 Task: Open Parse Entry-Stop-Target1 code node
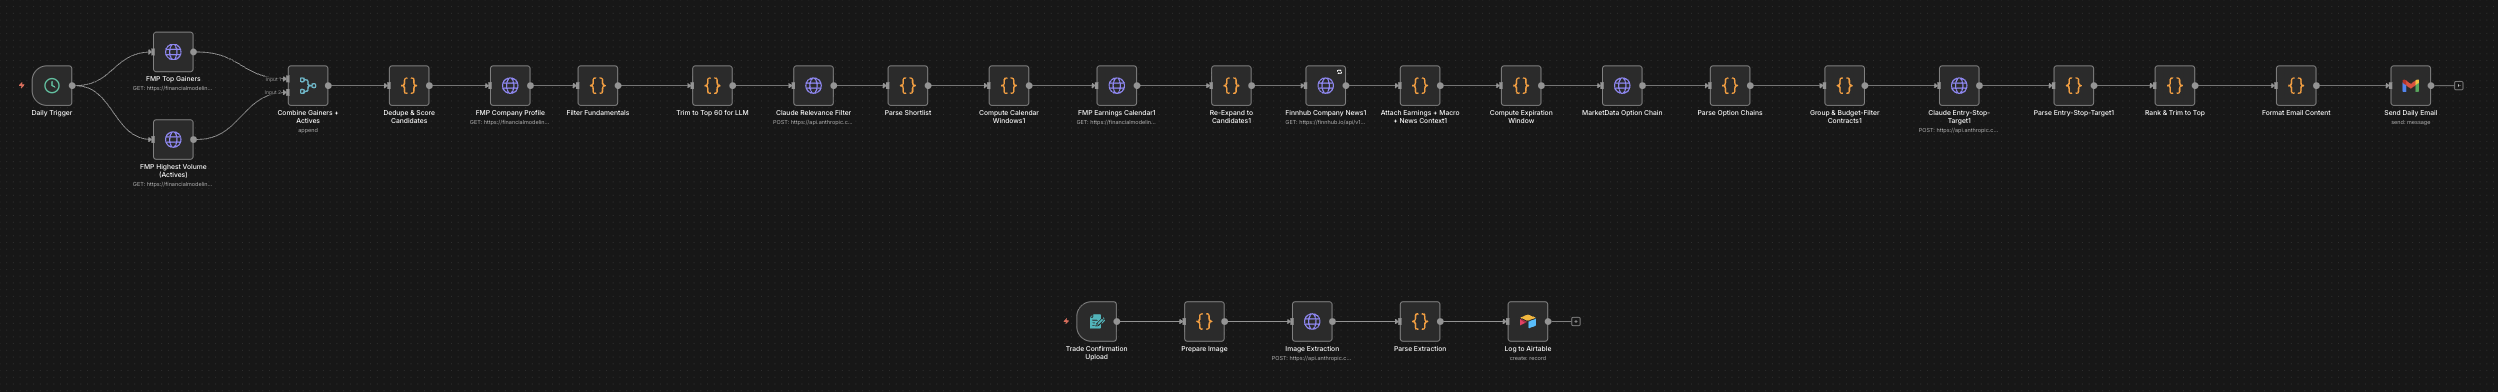(2074, 86)
